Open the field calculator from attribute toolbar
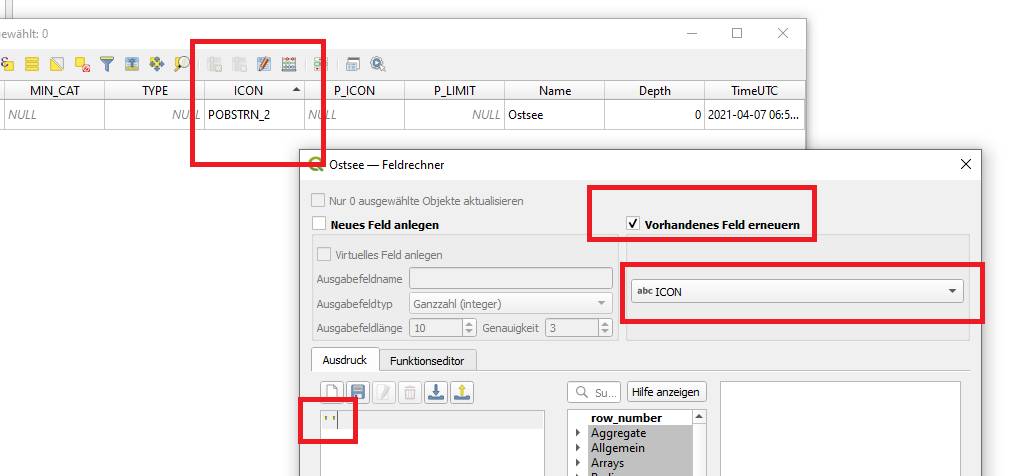Viewport: 1018px width, 476px height. [289, 64]
